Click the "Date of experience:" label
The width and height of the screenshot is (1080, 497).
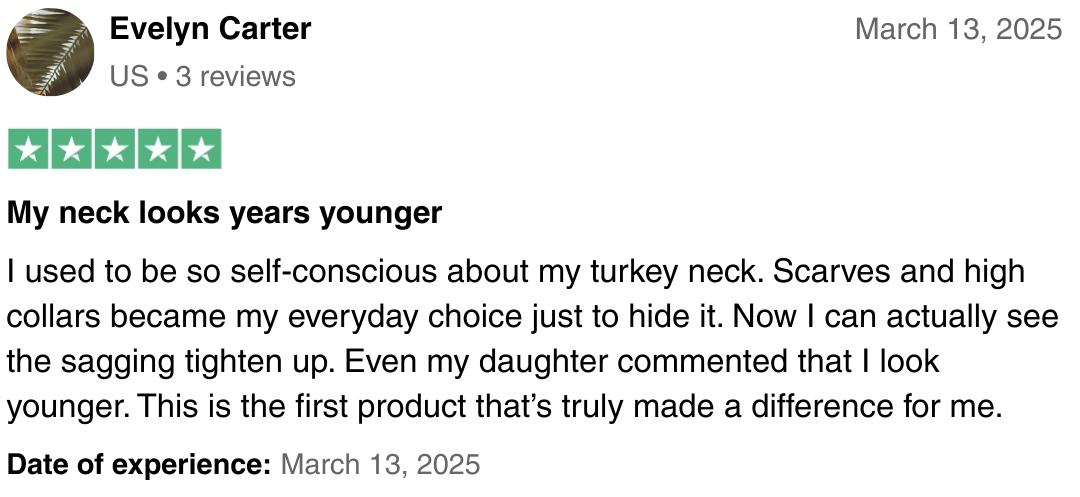click(x=139, y=464)
